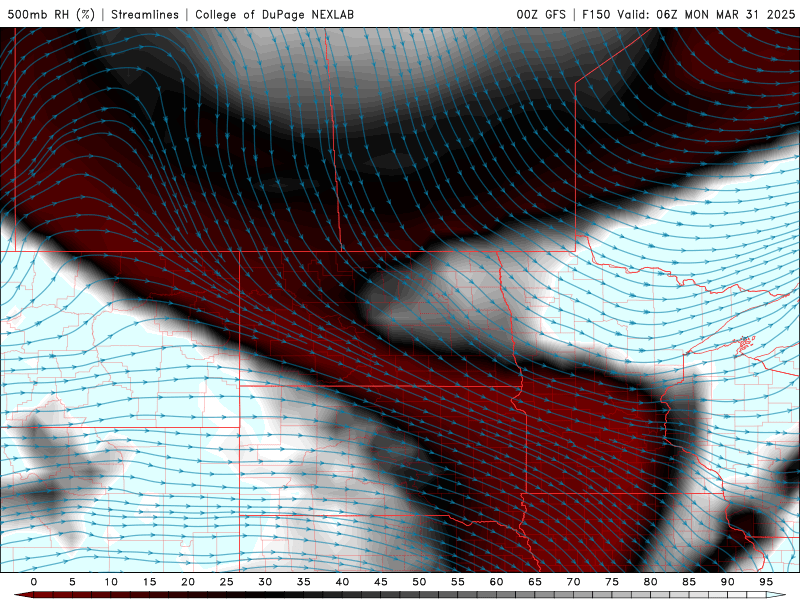Screen dimensions: 800x600
Task: Click the "5" value on color scale
Action: (72, 582)
